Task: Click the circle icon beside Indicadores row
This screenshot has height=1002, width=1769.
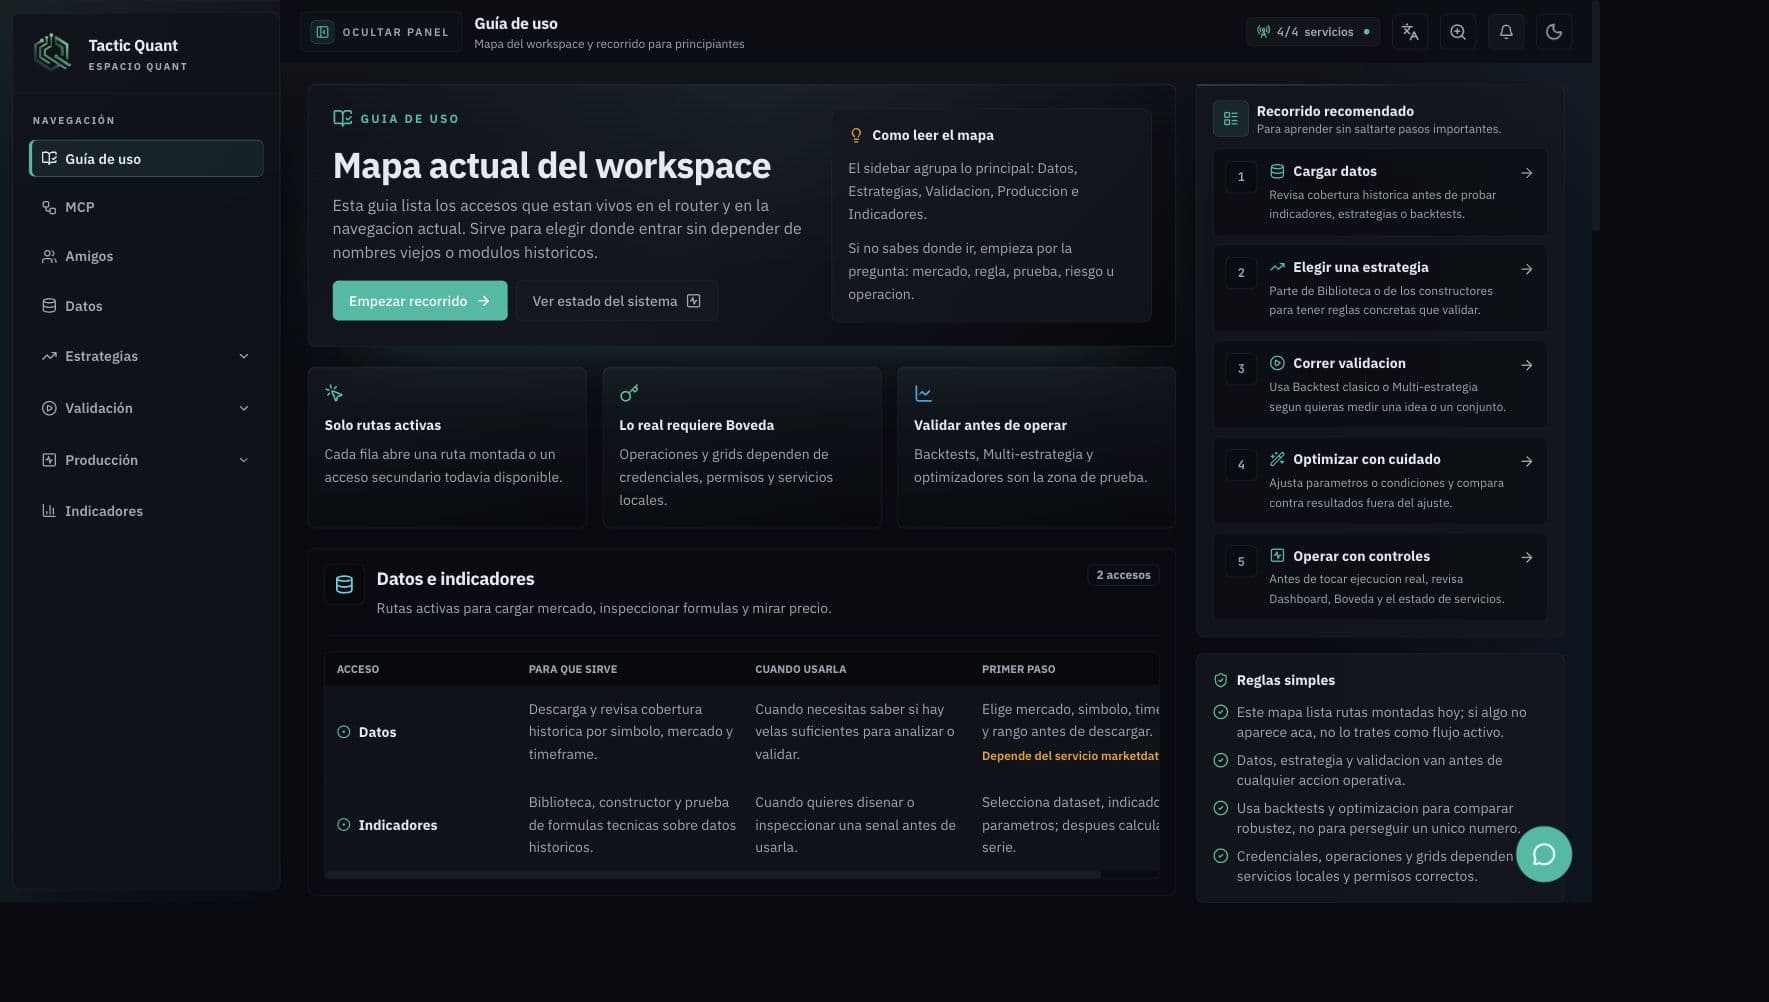Action: (x=344, y=825)
